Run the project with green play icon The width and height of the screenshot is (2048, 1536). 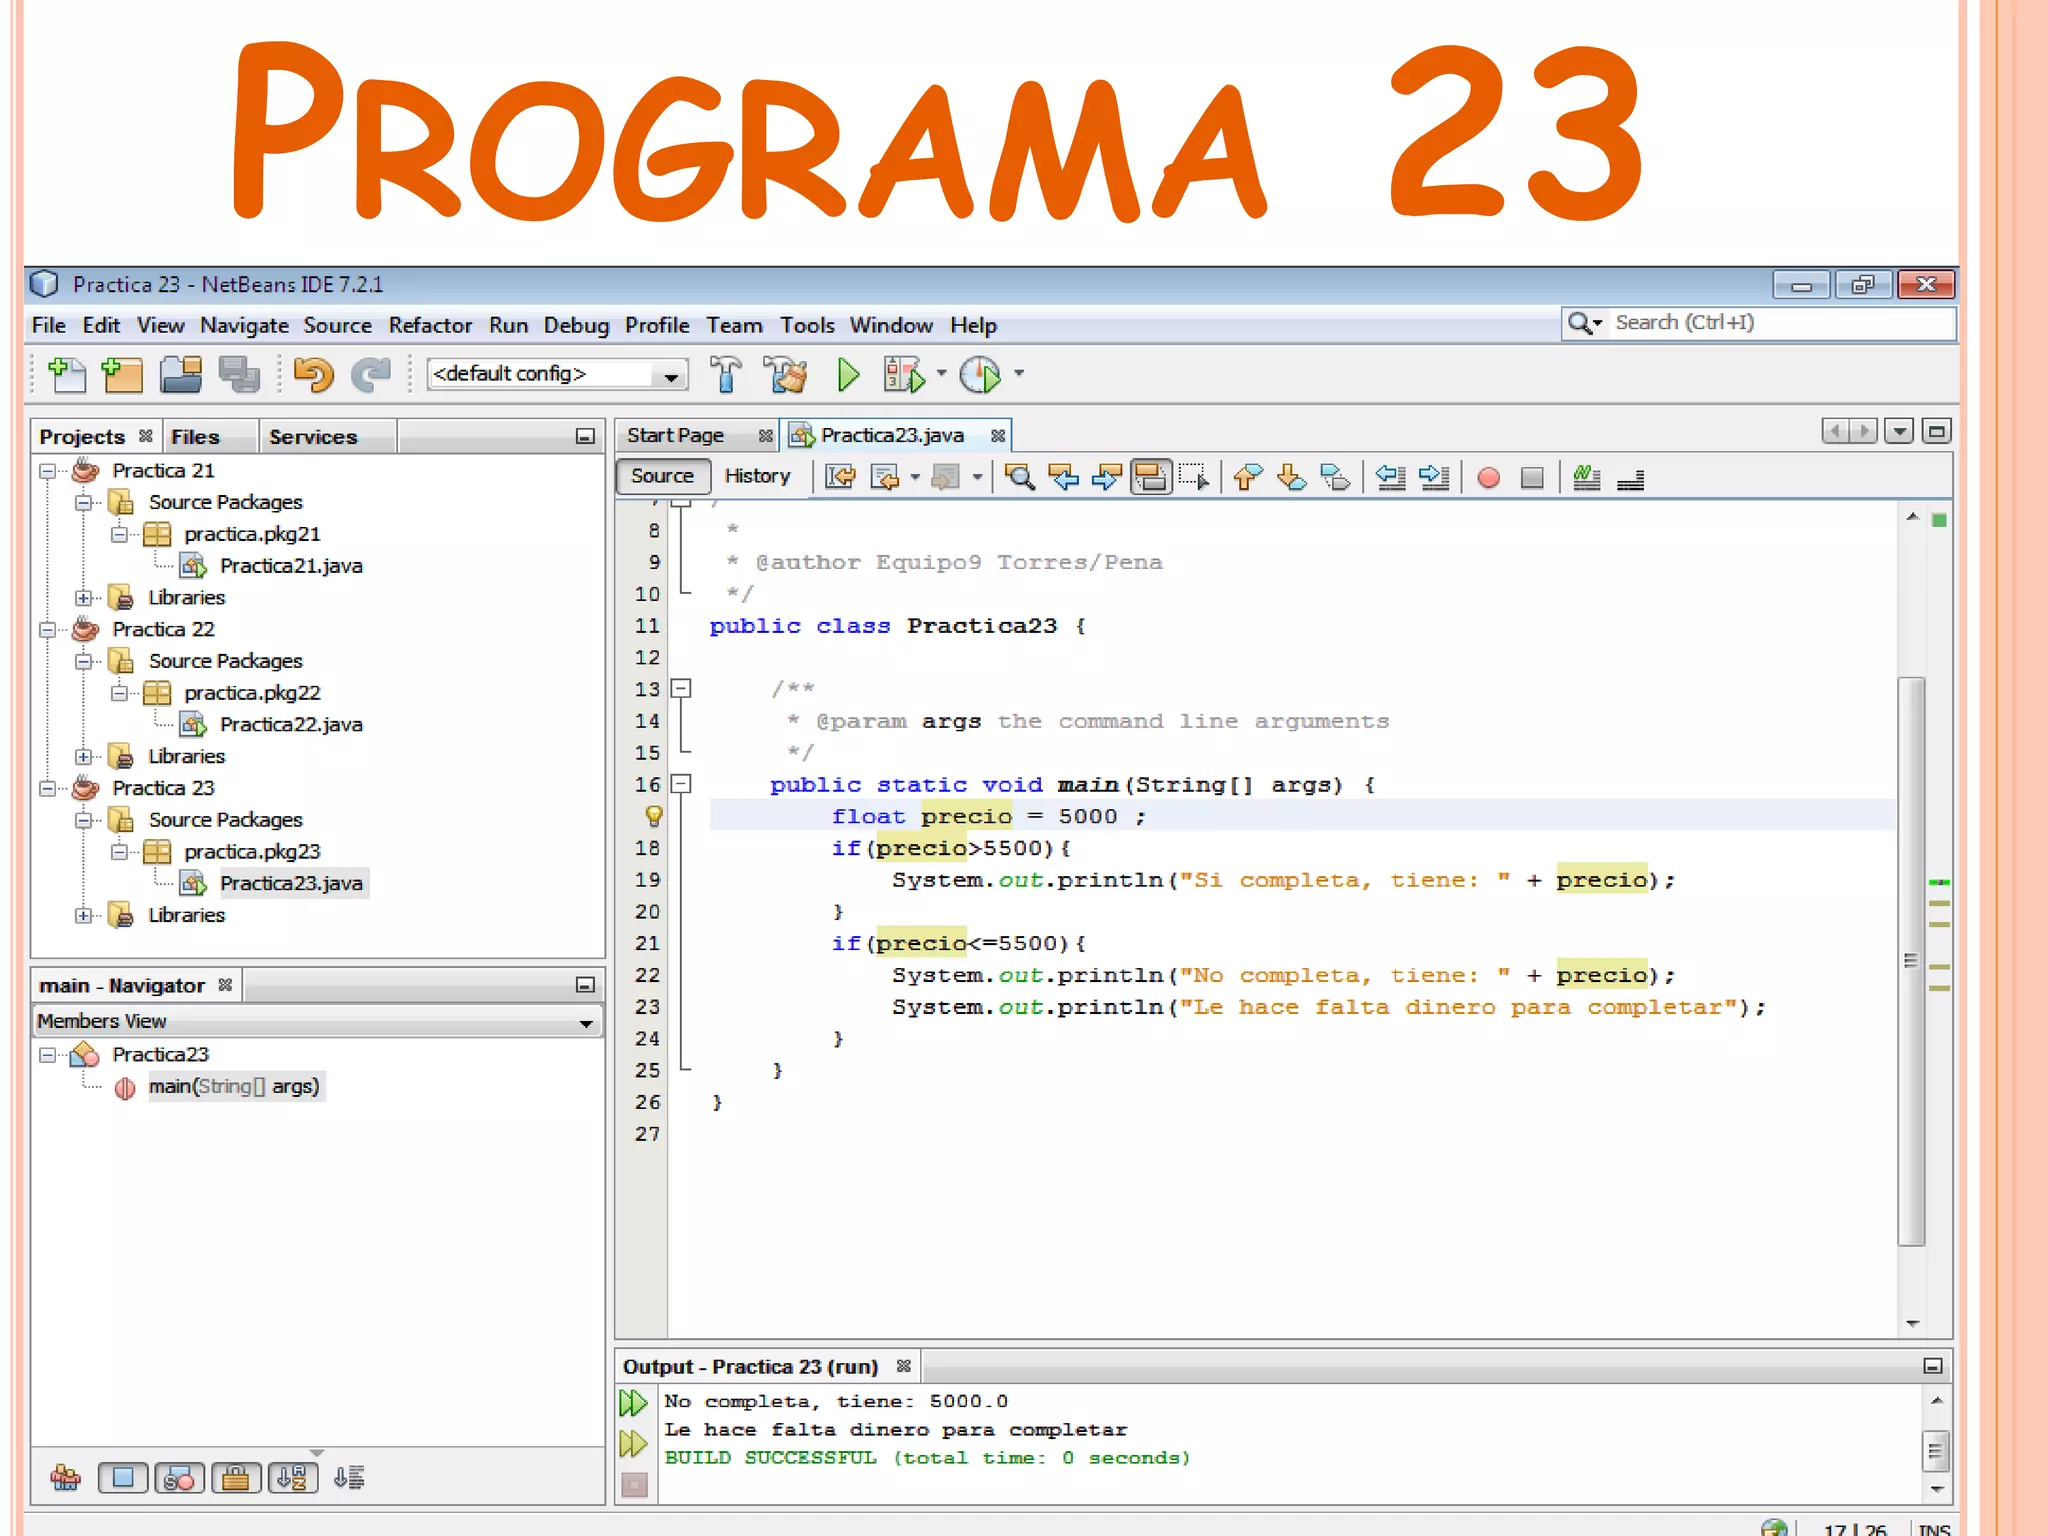pyautogui.click(x=848, y=375)
